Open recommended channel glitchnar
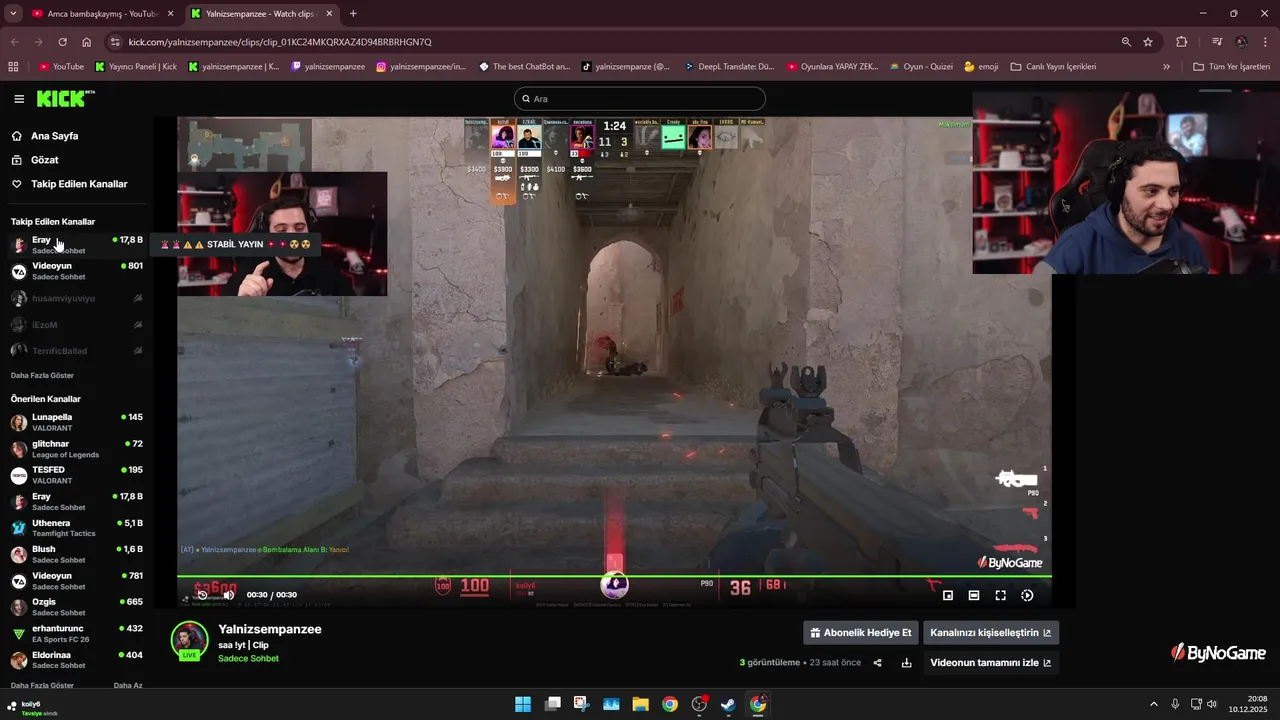This screenshot has height=720, width=1280. tap(76, 449)
